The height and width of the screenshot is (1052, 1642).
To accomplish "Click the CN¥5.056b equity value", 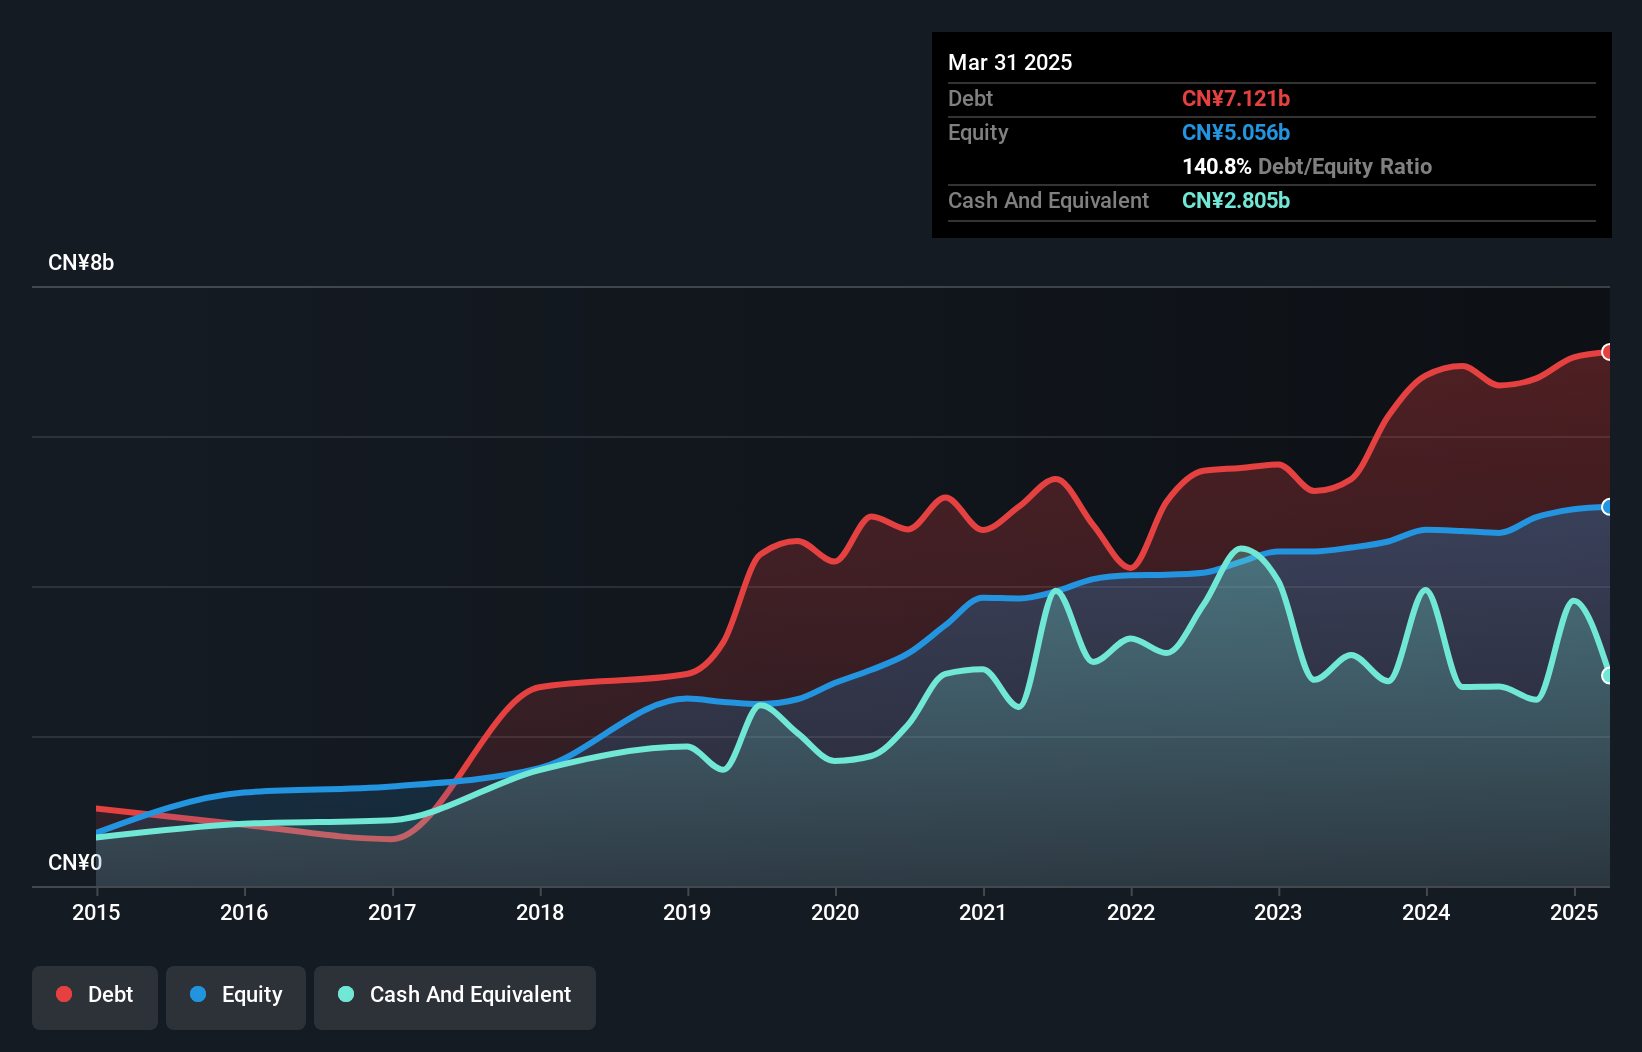I will pos(1236,132).
